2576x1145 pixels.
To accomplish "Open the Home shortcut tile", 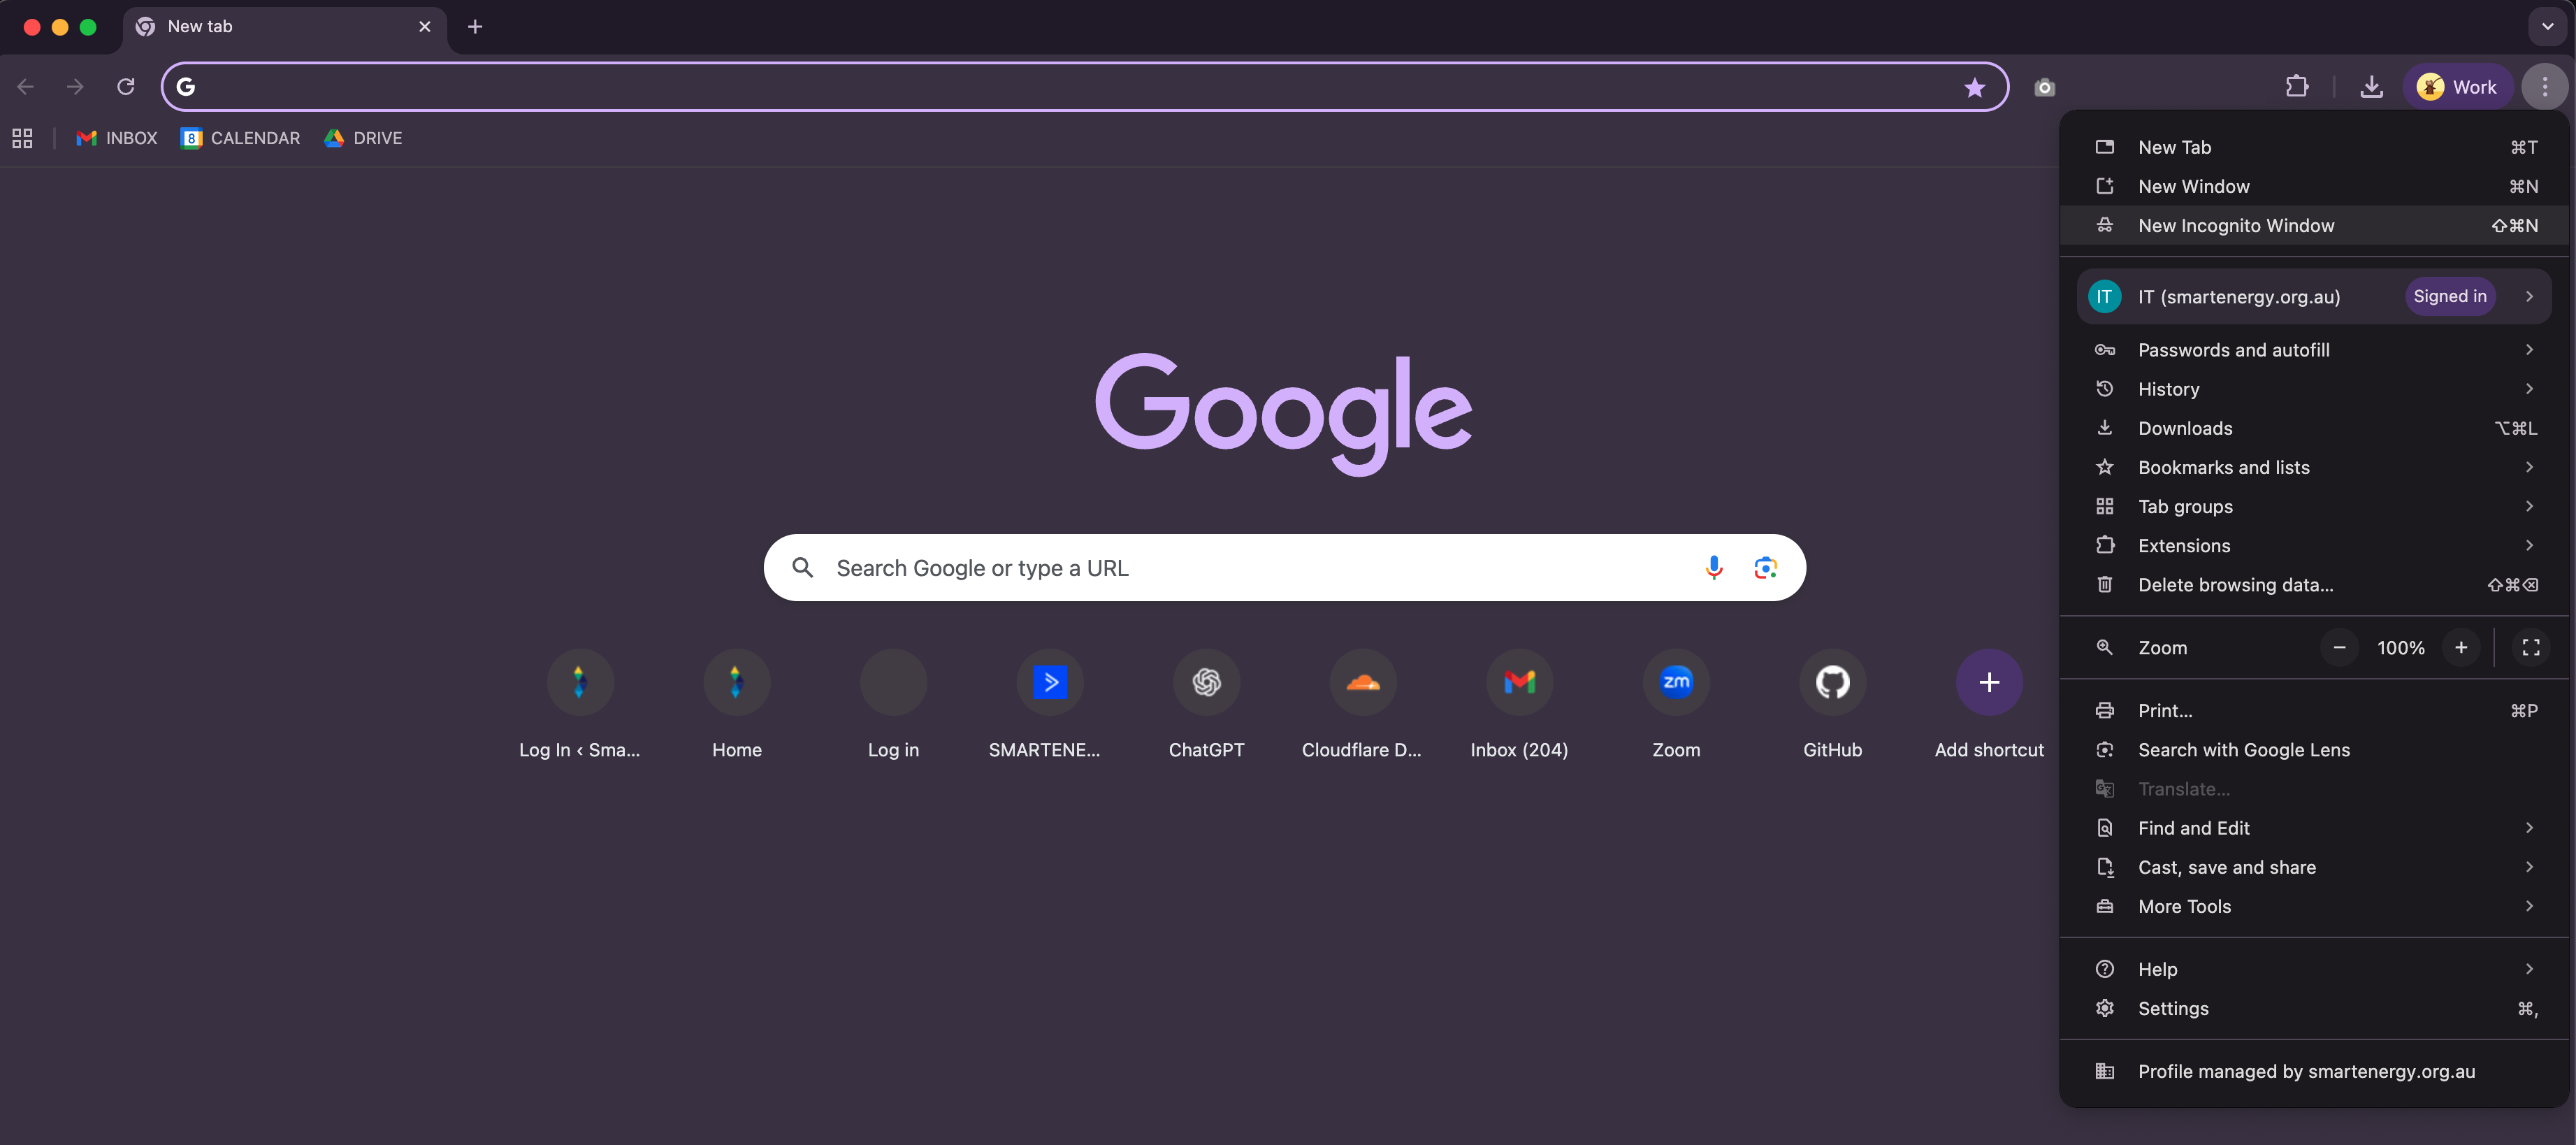I will [x=736, y=704].
